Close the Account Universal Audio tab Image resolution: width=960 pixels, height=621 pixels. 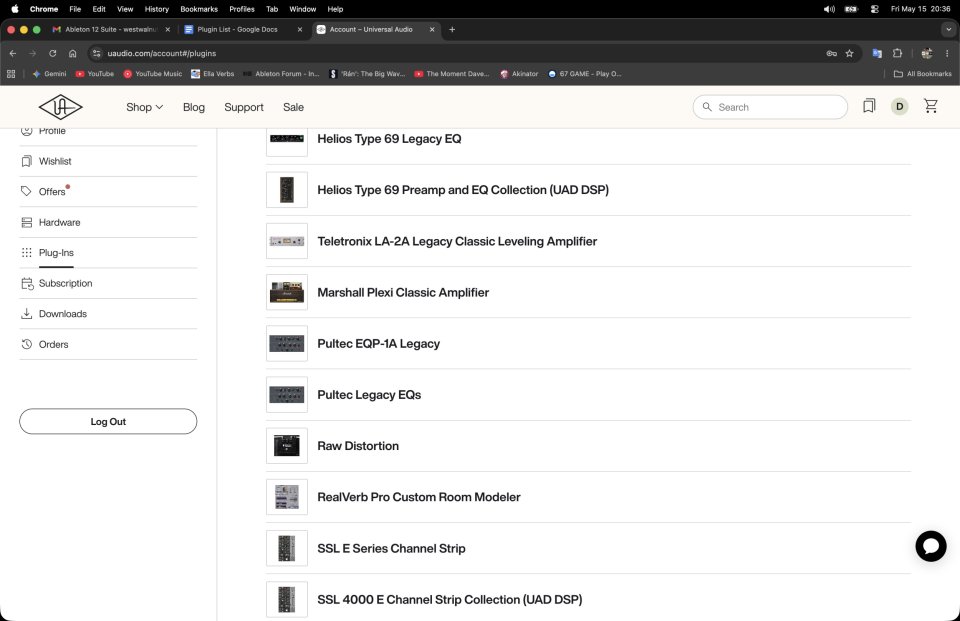click(x=432, y=29)
